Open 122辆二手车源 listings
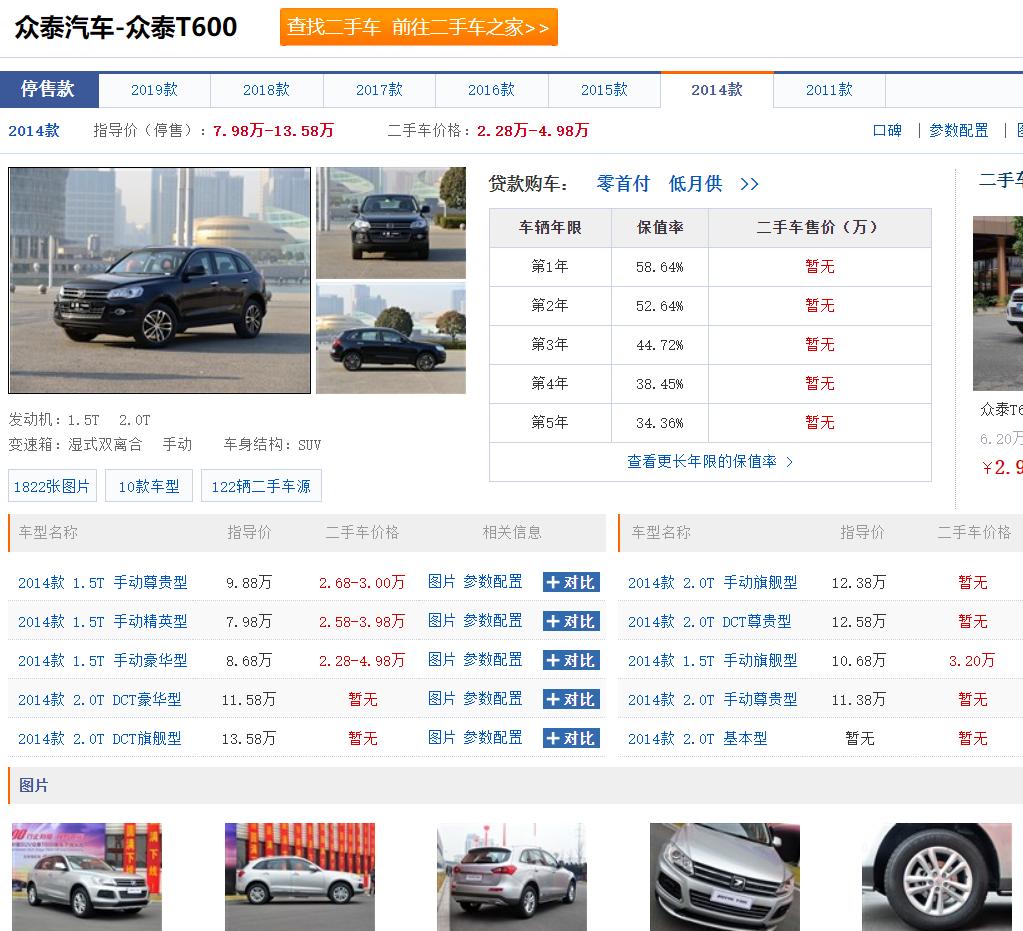The width and height of the screenshot is (1023, 931). click(261, 485)
